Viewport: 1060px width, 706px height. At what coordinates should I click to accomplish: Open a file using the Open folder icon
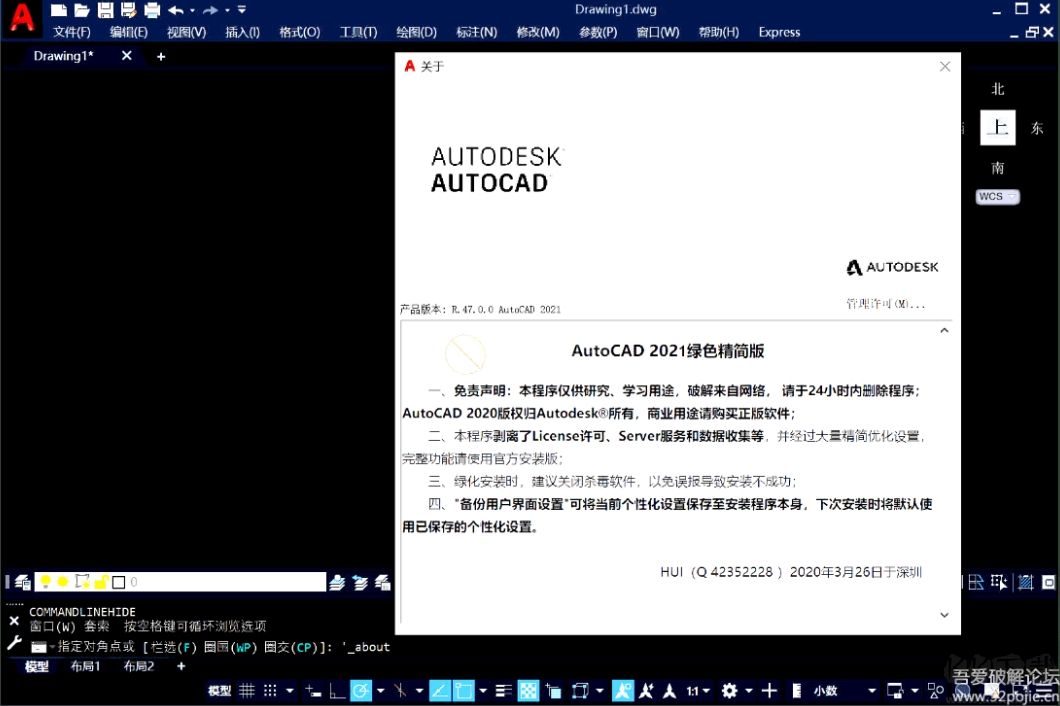pyautogui.click(x=80, y=10)
